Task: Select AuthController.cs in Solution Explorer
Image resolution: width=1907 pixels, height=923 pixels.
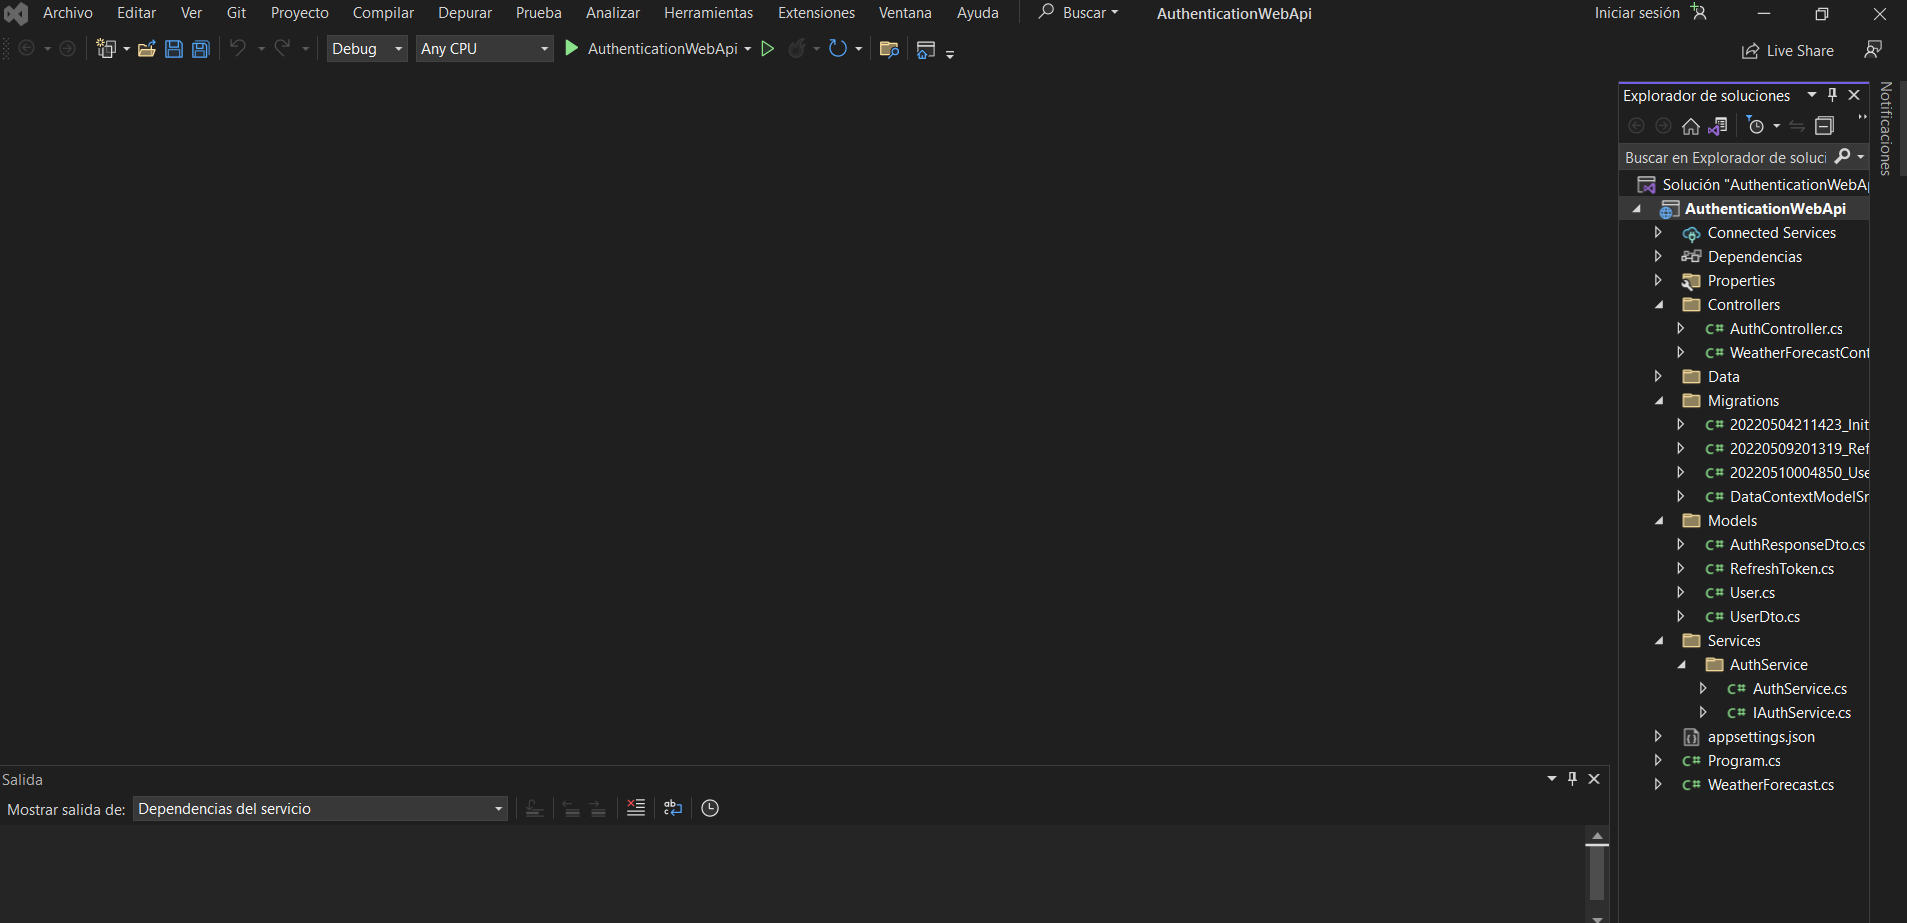Action: (1786, 329)
